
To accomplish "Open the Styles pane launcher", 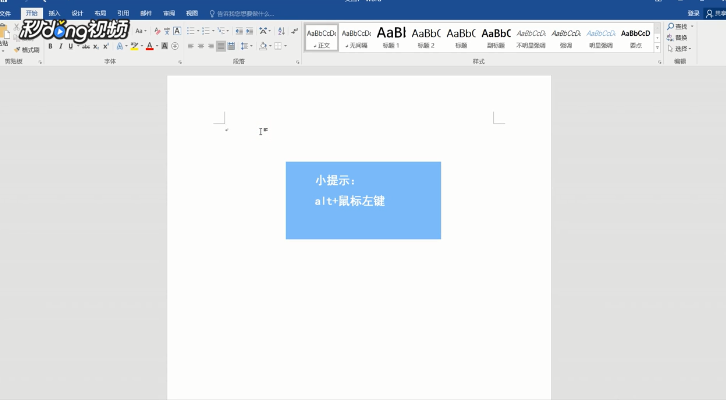I will (x=659, y=62).
